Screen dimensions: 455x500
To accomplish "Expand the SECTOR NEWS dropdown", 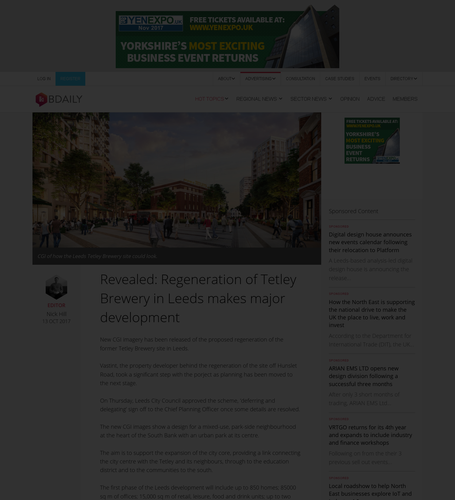I will (311, 99).
